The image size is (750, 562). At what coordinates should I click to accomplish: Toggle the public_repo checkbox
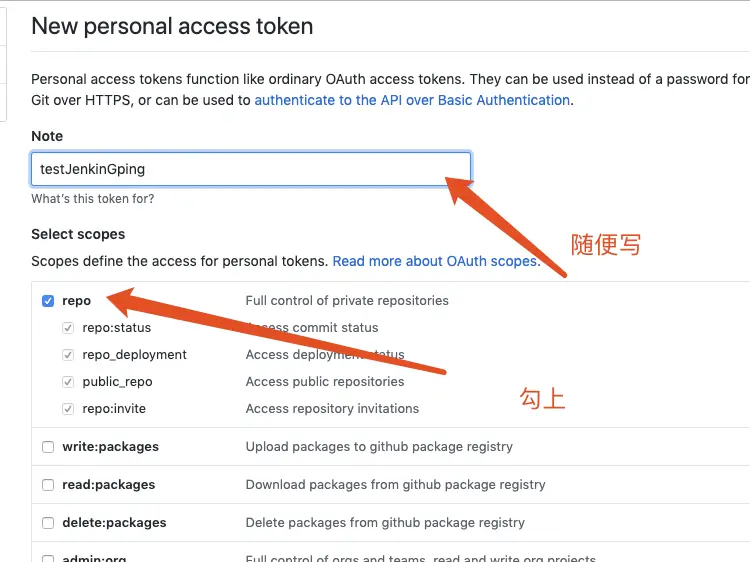pos(68,382)
